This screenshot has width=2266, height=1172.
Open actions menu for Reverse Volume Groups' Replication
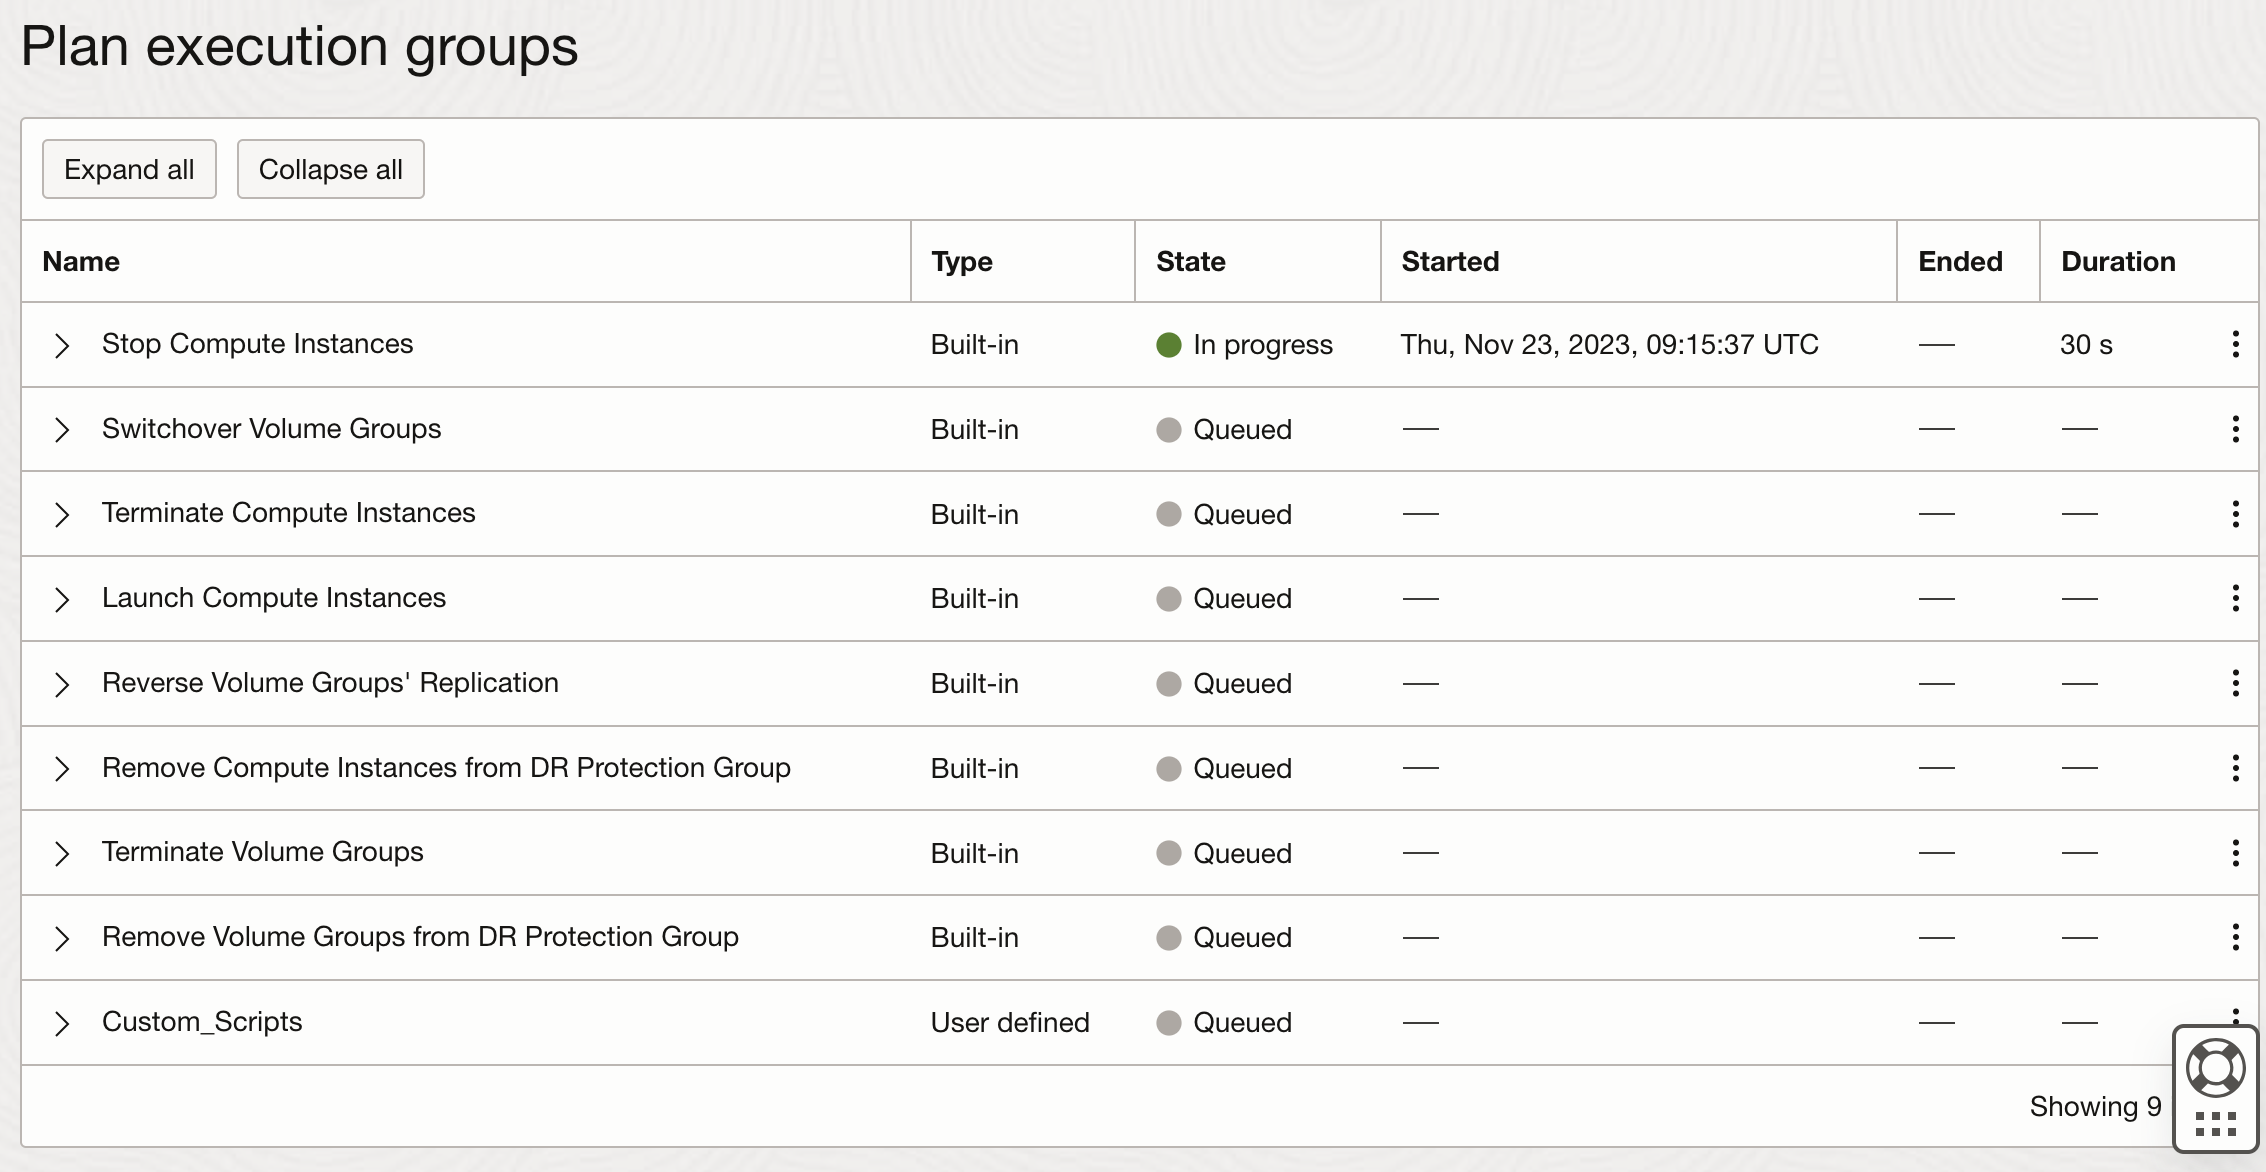click(x=2235, y=683)
